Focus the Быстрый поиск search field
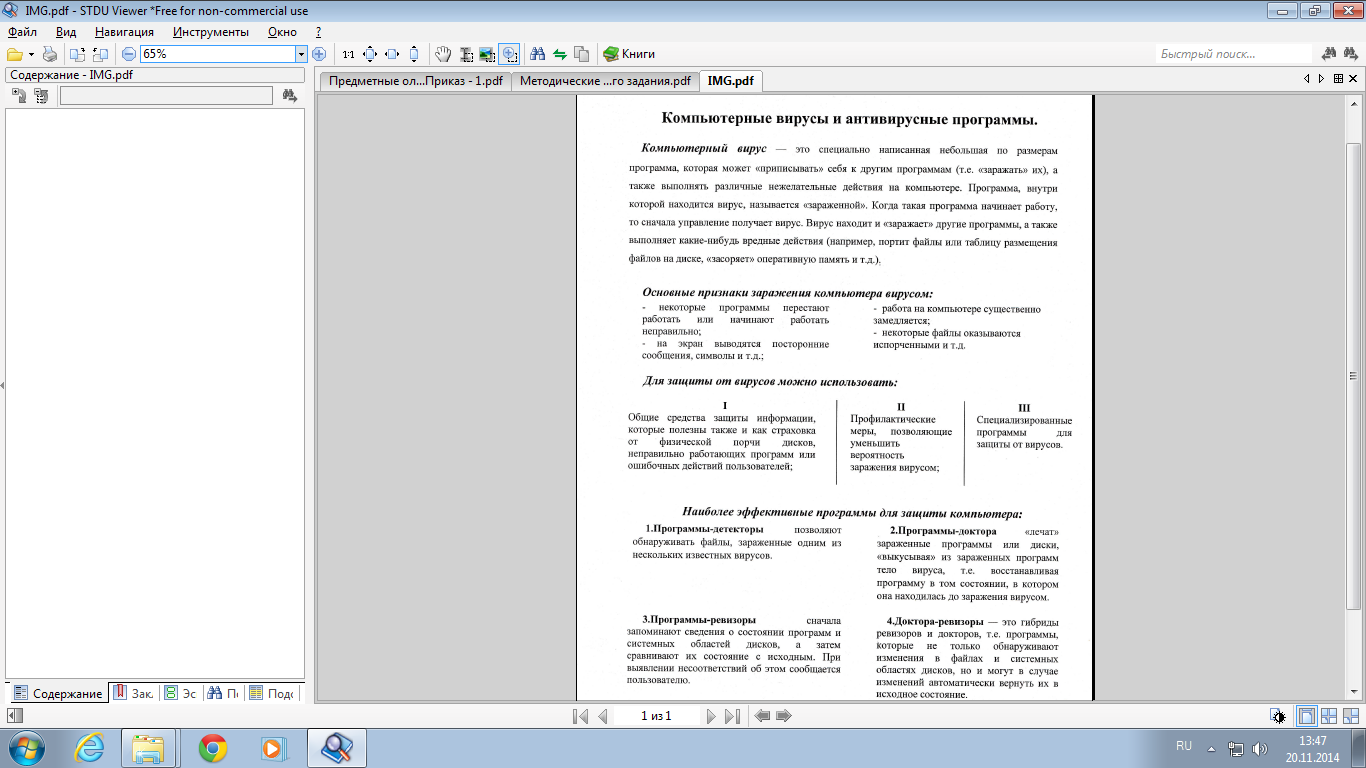 coord(1234,54)
